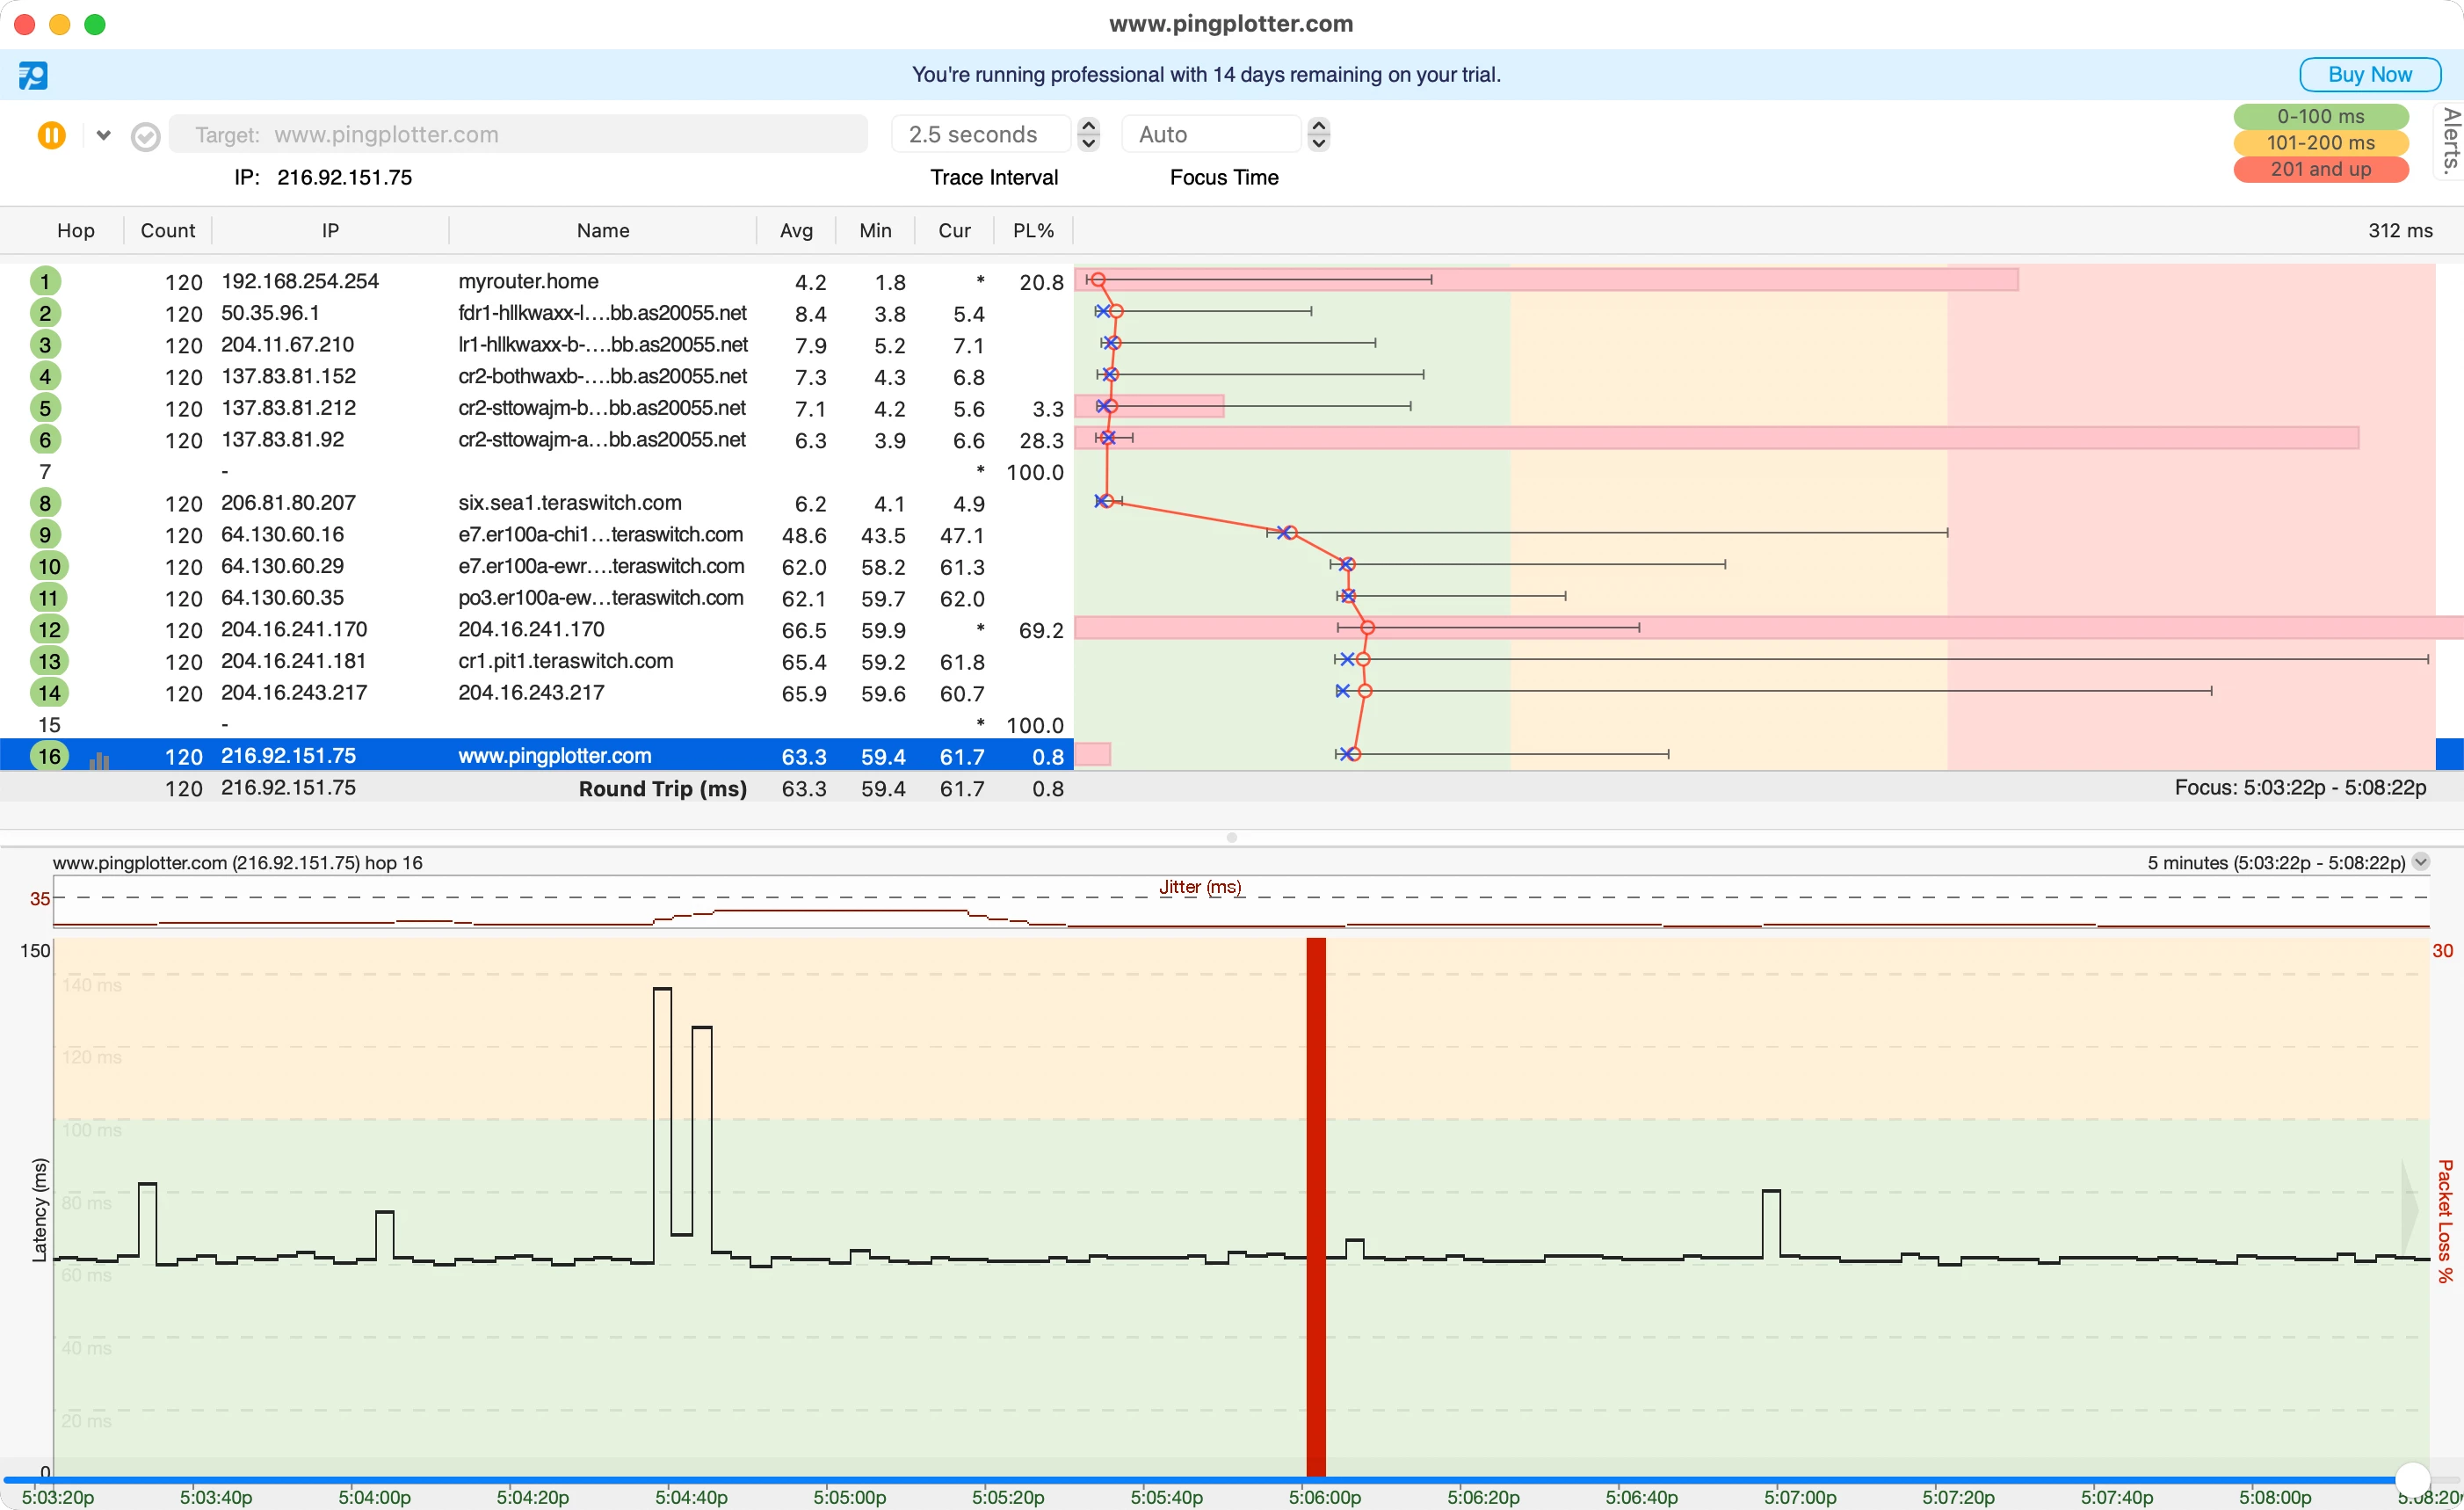Open the Trace Interval combo box

[981, 134]
